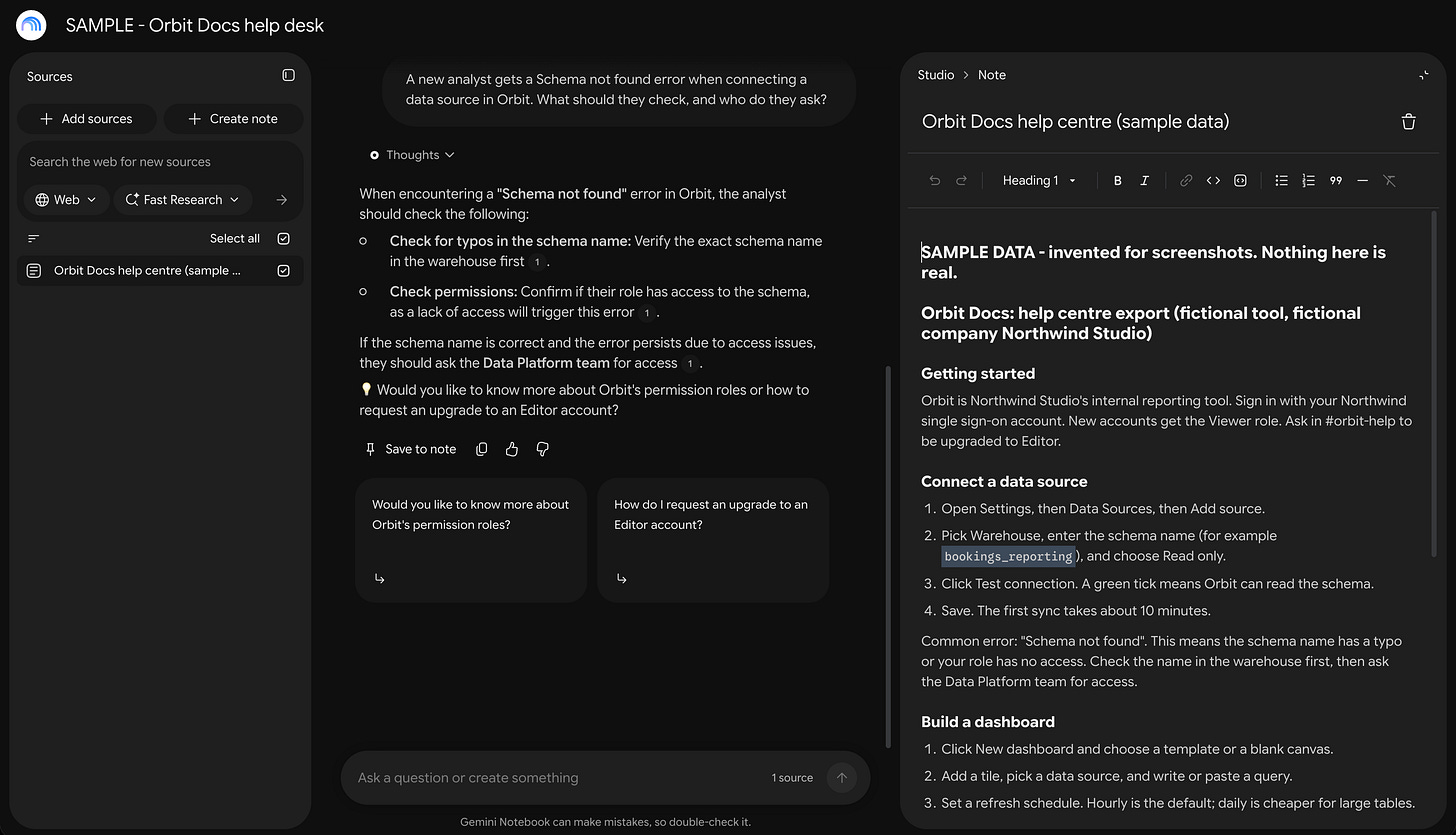
Task: Click the note title Orbit Docs help centre
Action: (1075, 122)
